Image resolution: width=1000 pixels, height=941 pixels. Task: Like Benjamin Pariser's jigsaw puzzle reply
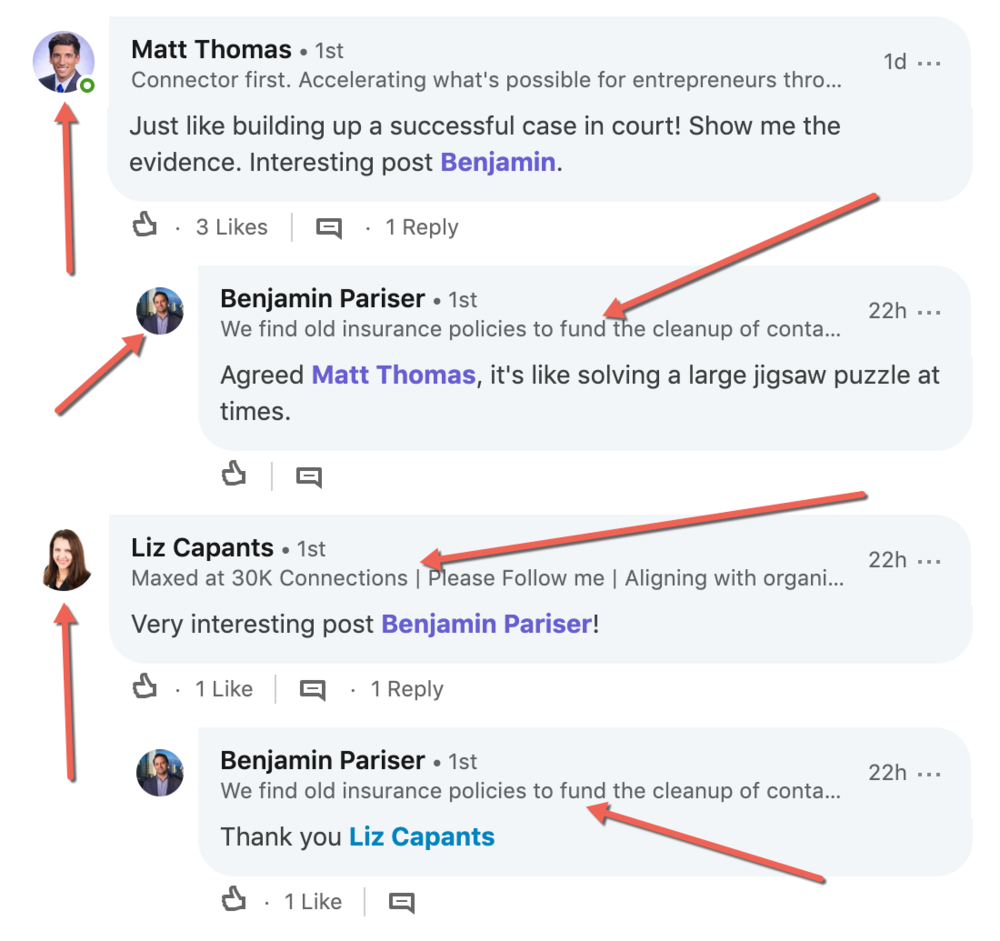234,475
